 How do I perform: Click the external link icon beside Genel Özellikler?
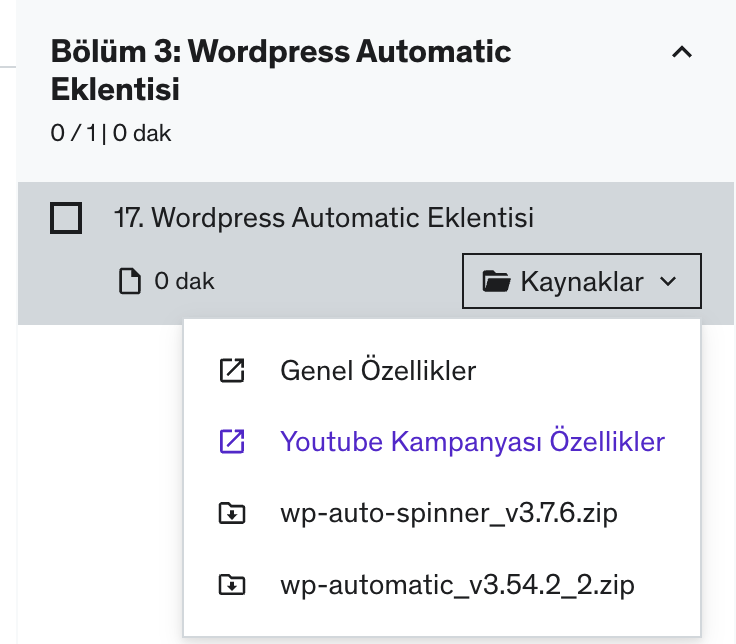tap(232, 370)
